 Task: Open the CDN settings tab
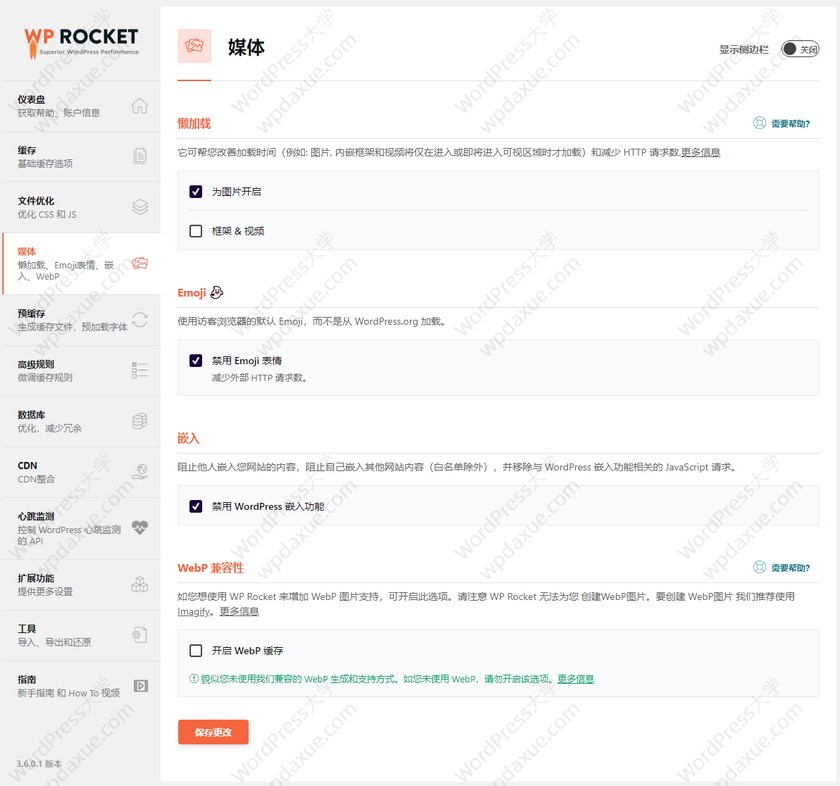(x=81, y=472)
